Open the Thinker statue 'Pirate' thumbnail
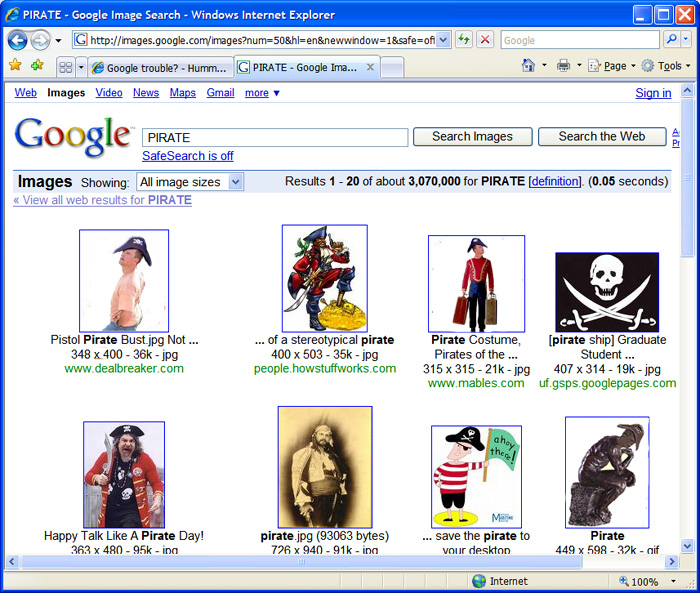The width and height of the screenshot is (700, 593). [607, 472]
